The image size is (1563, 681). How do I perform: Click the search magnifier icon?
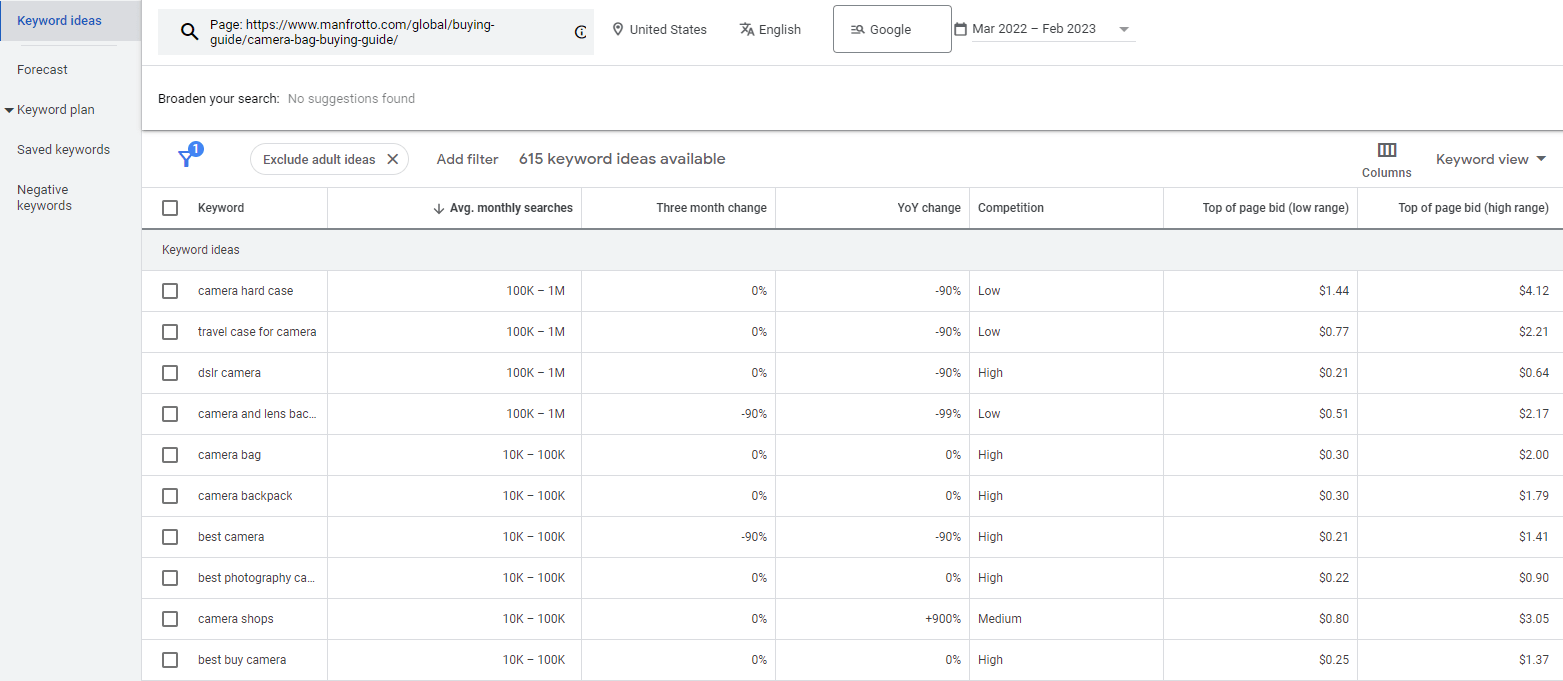(190, 31)
